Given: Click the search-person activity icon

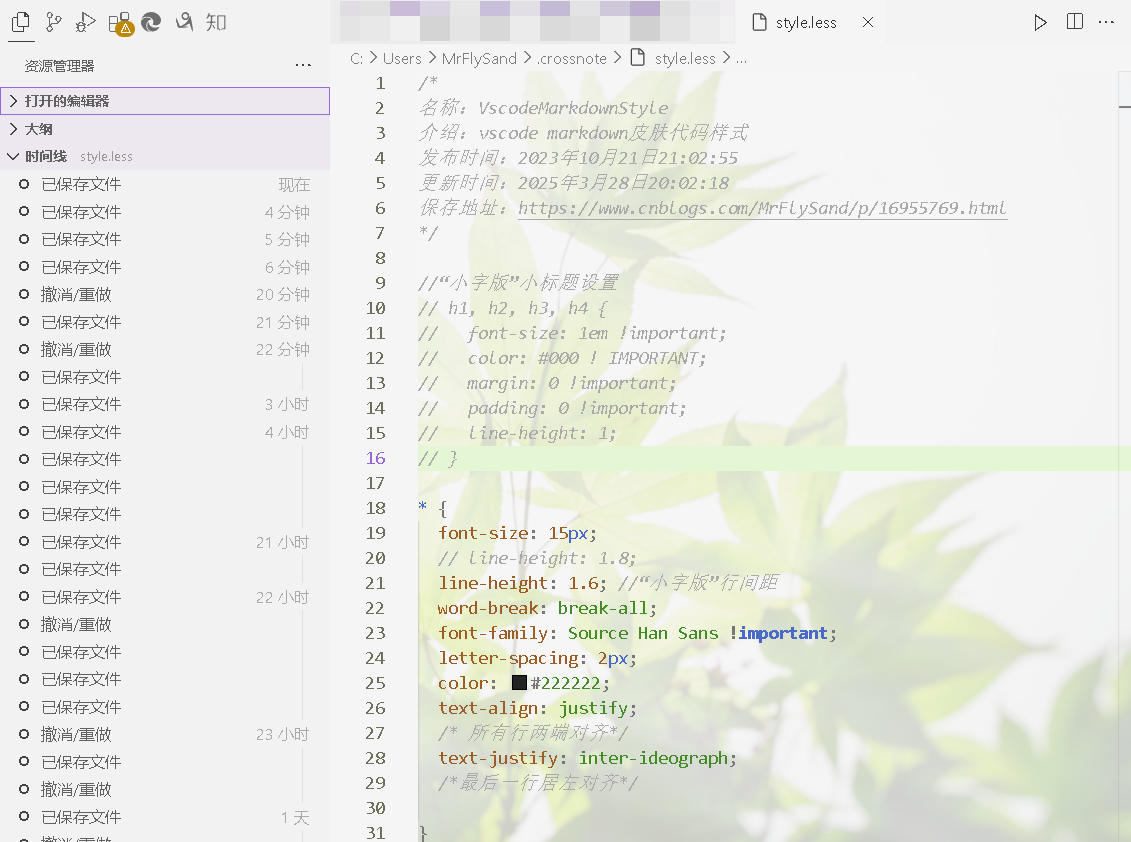Looking at the screenshot, I should [x=185, y=22].
